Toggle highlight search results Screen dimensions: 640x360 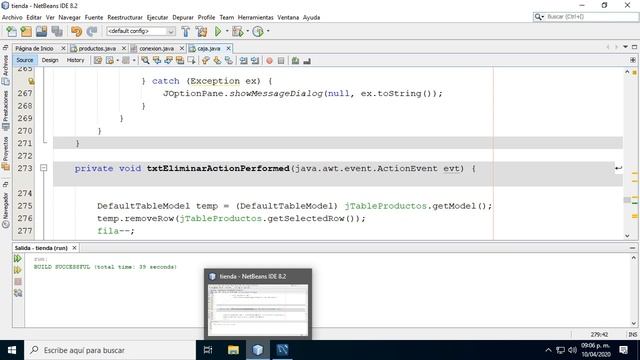pyautogui.click(x=180, y=60)
